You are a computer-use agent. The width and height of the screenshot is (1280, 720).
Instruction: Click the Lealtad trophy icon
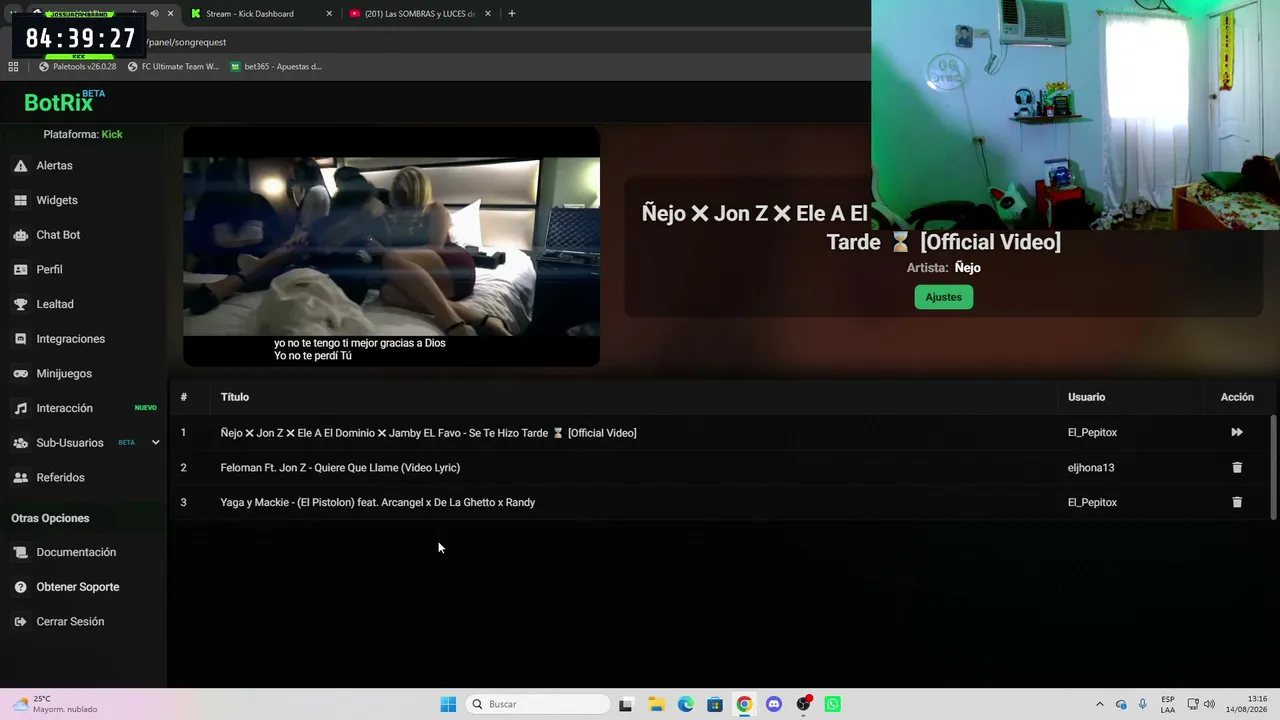(x=20, y=304)
